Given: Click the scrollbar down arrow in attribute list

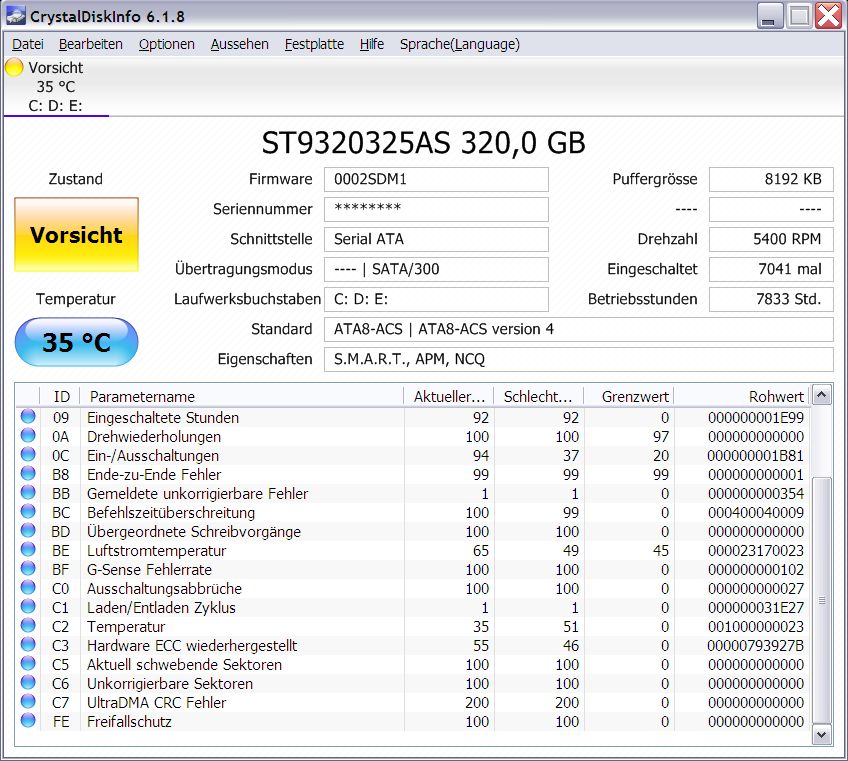Looking at the screenshot, I should [822, 734].
